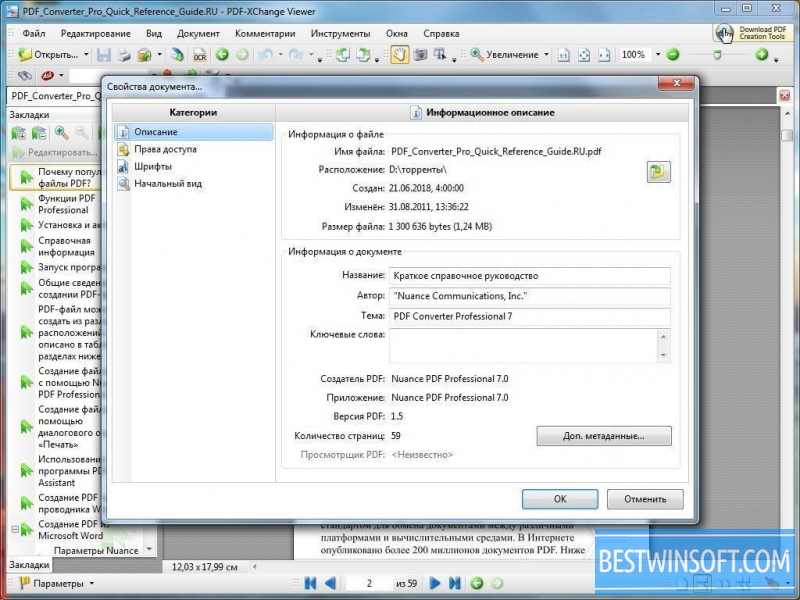Click the Fit Width icon
The image size is (800, 600).
point(604,55)
